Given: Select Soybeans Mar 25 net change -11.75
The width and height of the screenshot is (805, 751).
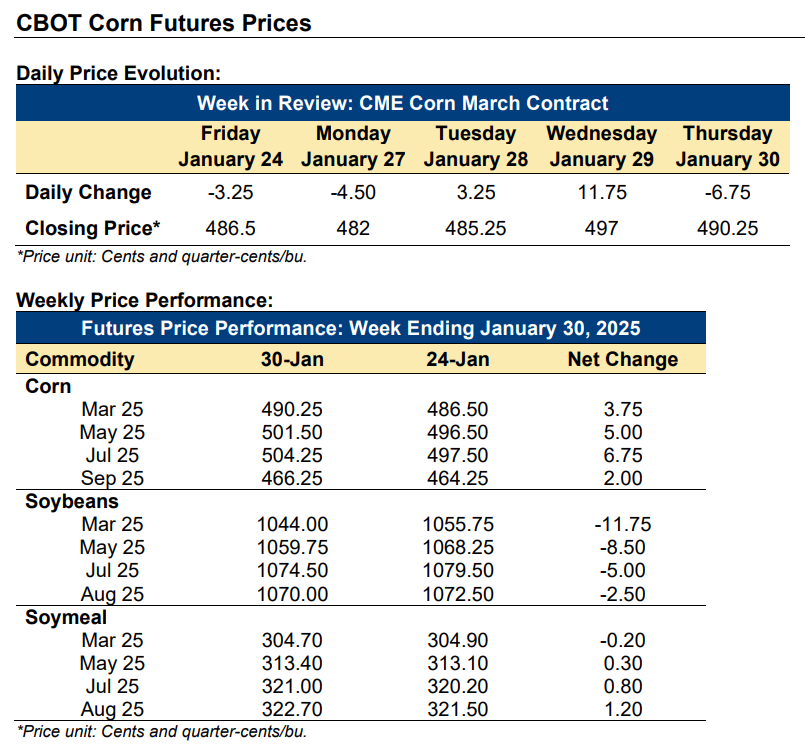Looking at the screenshot, I should click(x=623, y=525).
